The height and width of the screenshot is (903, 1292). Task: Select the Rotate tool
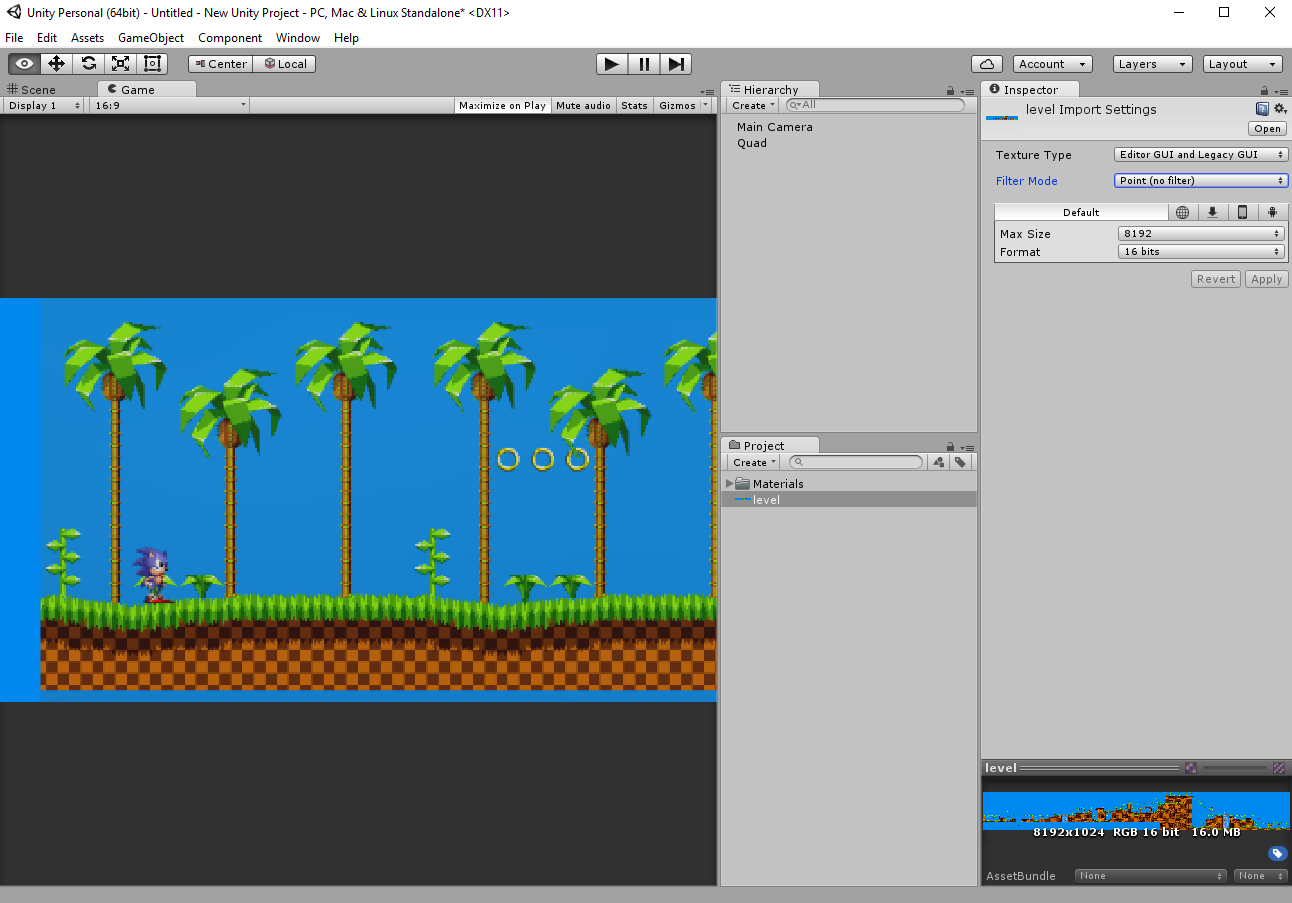88,63
